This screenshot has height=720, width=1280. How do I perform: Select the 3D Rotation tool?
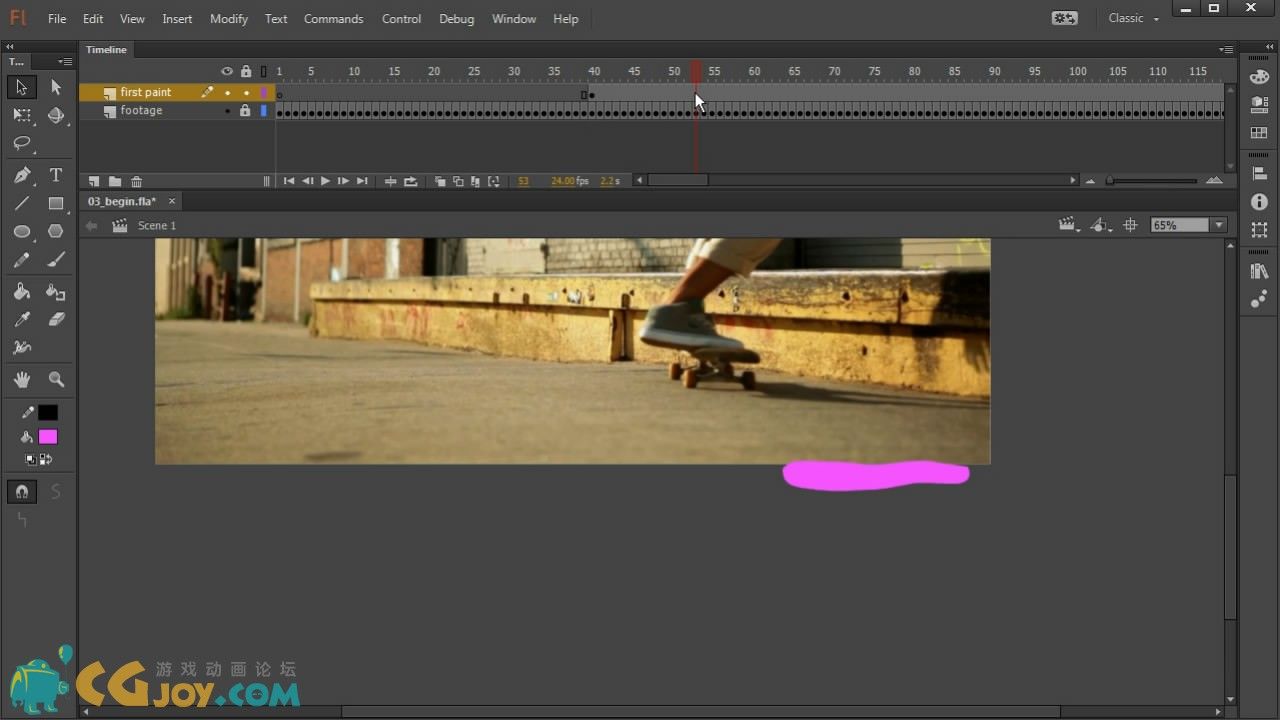(x=56, y=116)
